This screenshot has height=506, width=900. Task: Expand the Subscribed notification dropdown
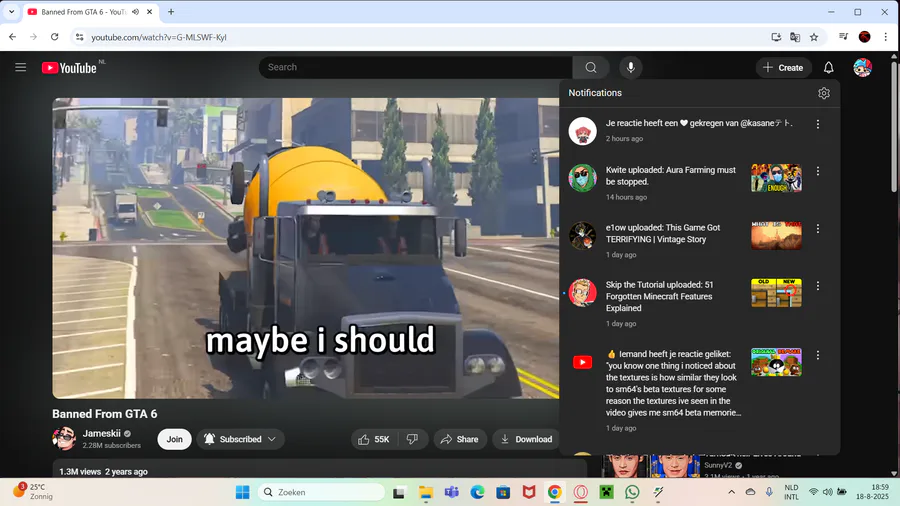(x=240, y=439)
